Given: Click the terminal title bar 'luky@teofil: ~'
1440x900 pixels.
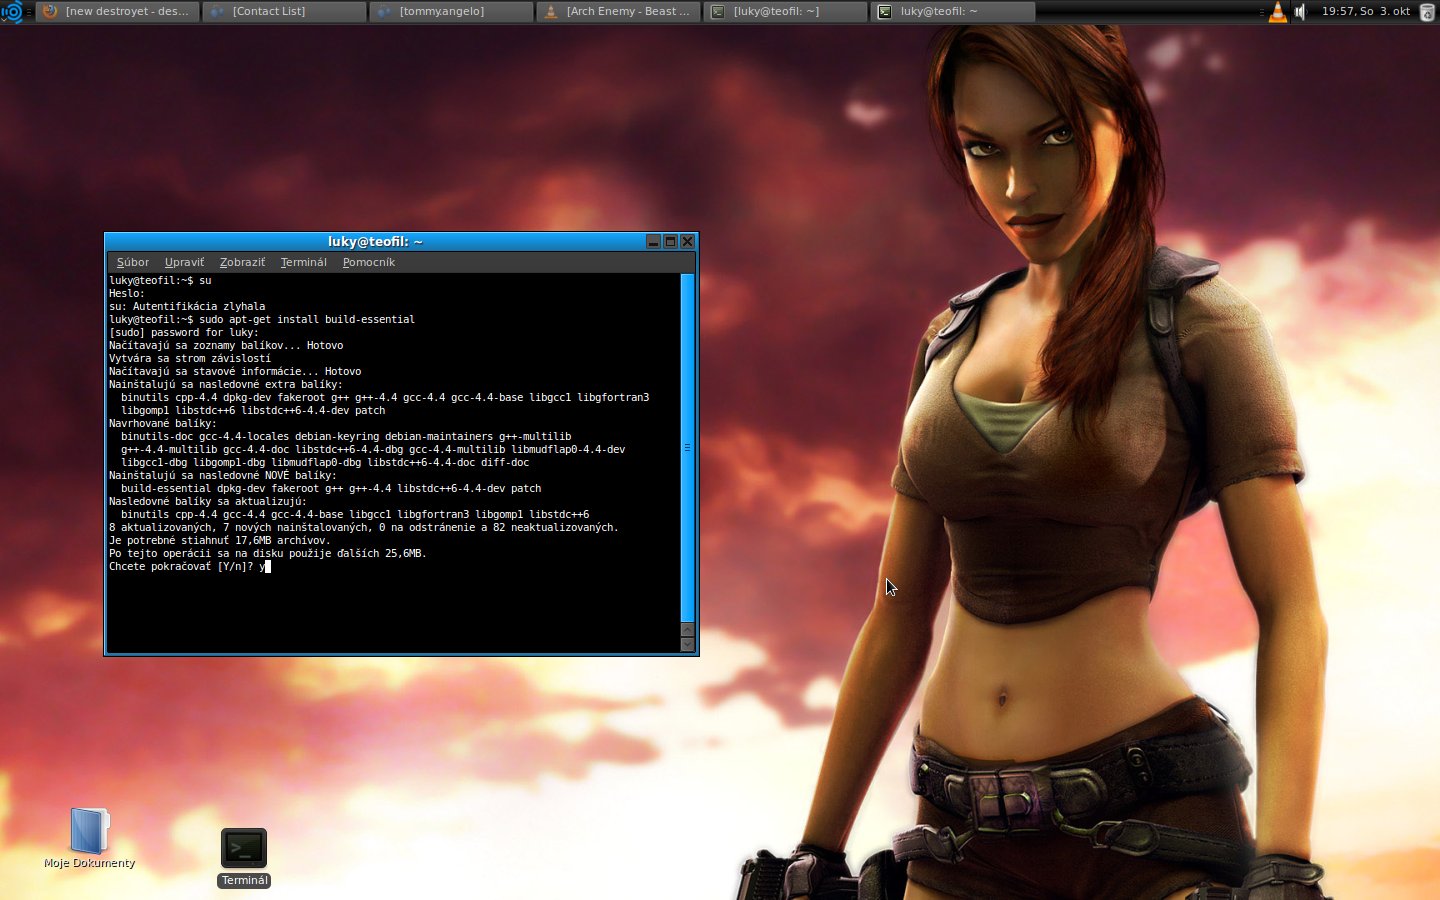Looking at the screenshot, I should point(375,241).
